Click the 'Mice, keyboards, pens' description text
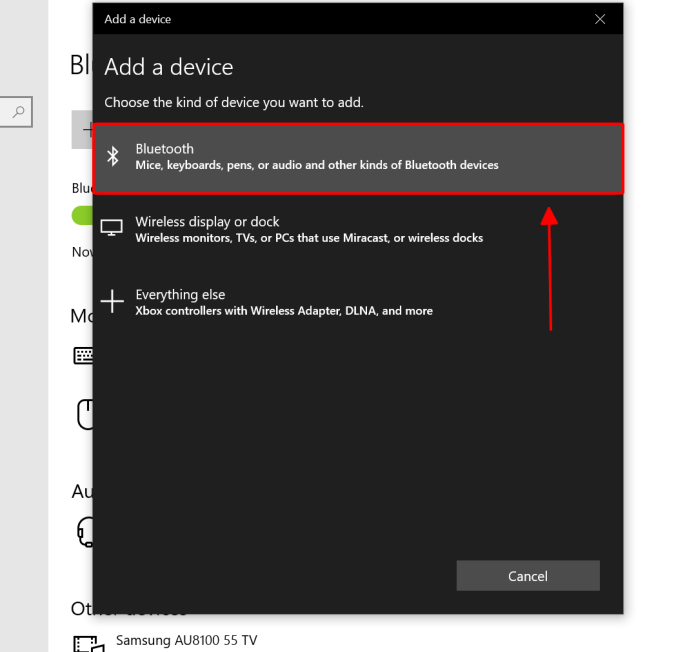 [316, 165]
